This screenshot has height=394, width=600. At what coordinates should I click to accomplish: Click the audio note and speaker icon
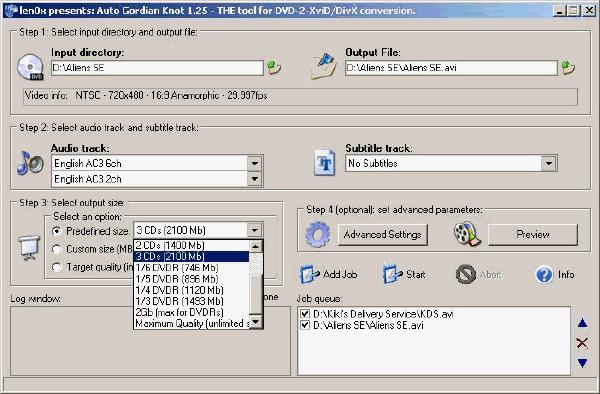click(30, 163)
